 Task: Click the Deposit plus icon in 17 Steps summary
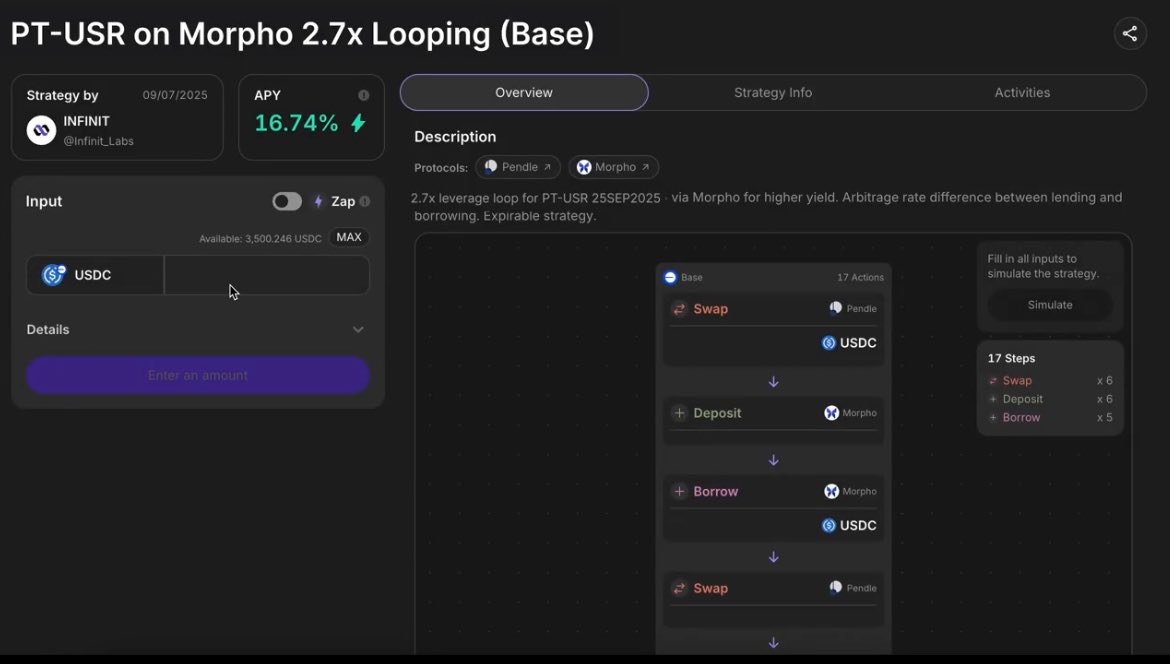992,399
